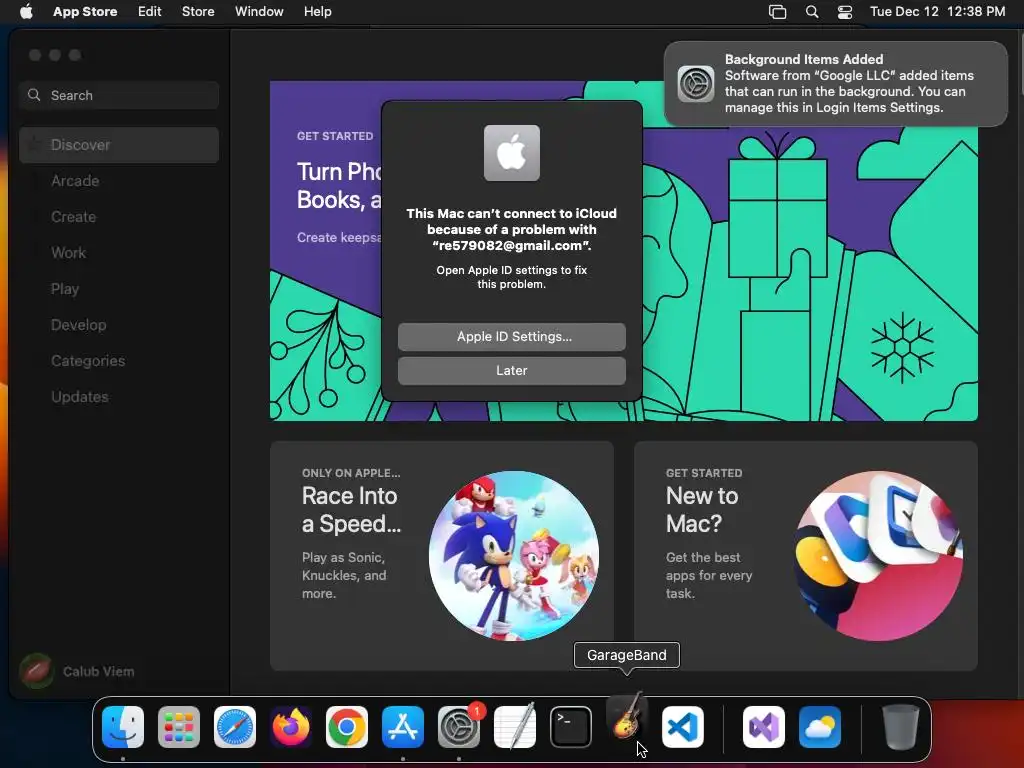The image size is (1024, 768).
Task: Click the Background Items Added notification
Action: click(836, 84)
